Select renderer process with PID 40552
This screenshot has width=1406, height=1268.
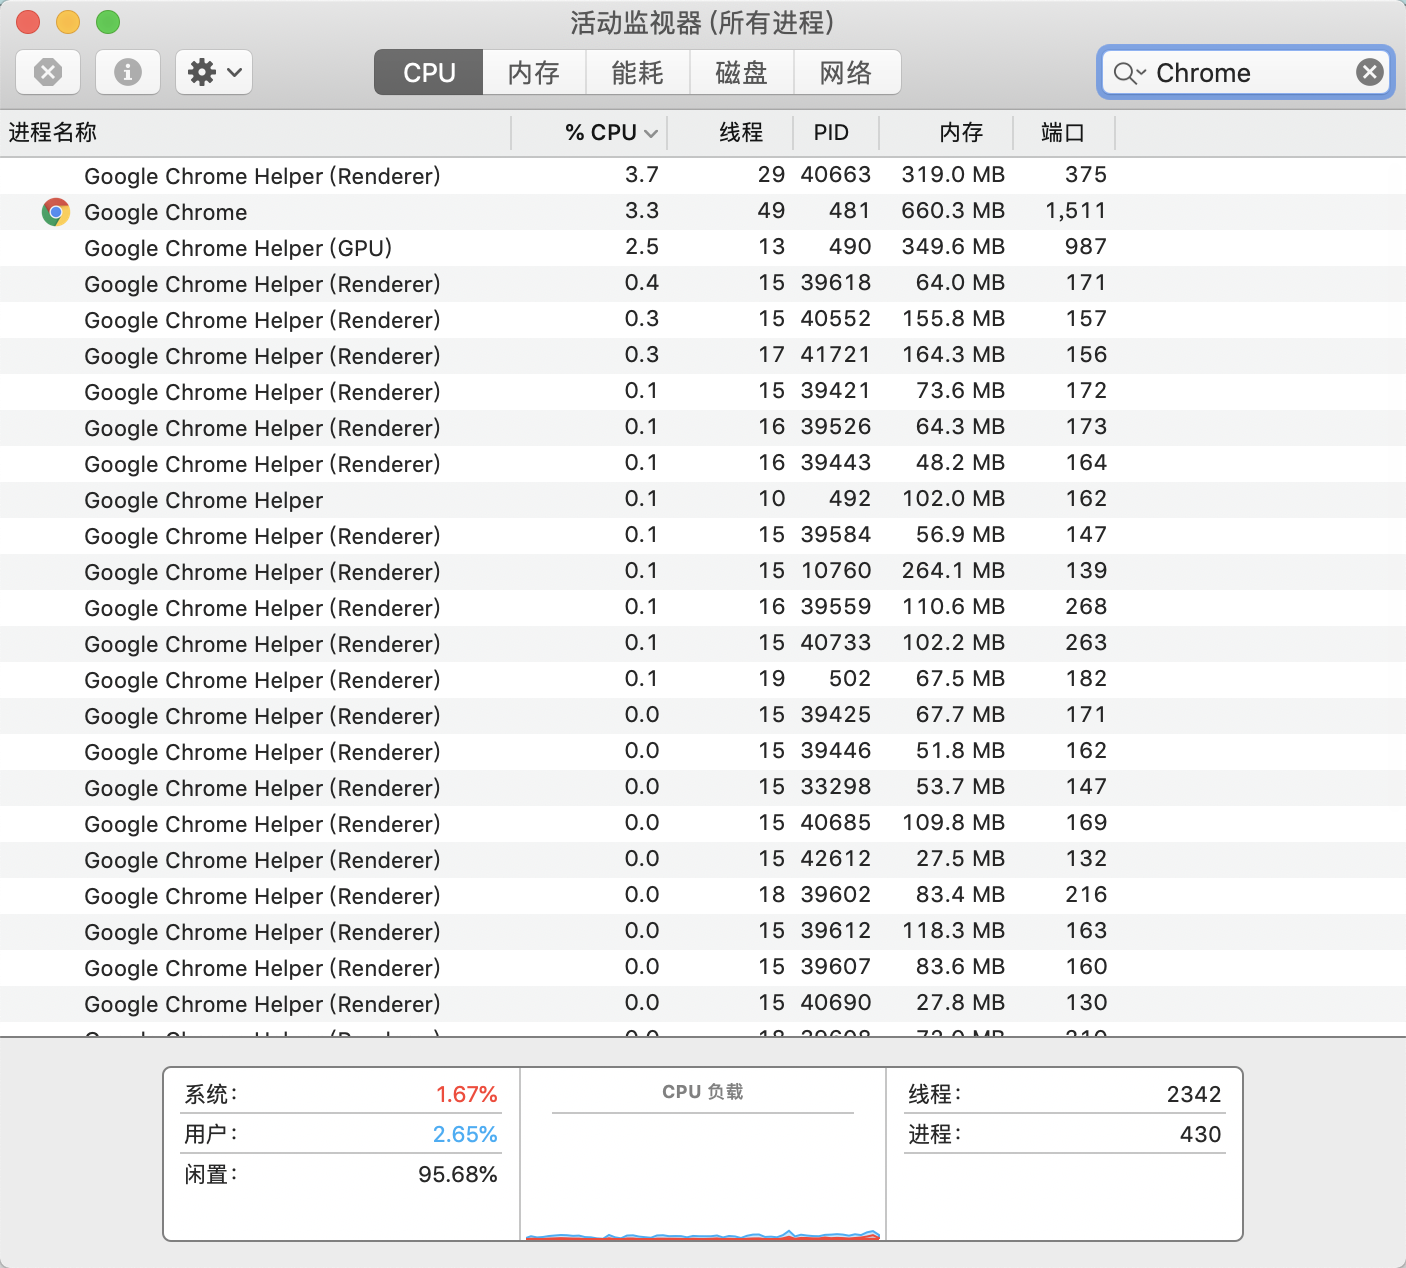tap(703, 320)
